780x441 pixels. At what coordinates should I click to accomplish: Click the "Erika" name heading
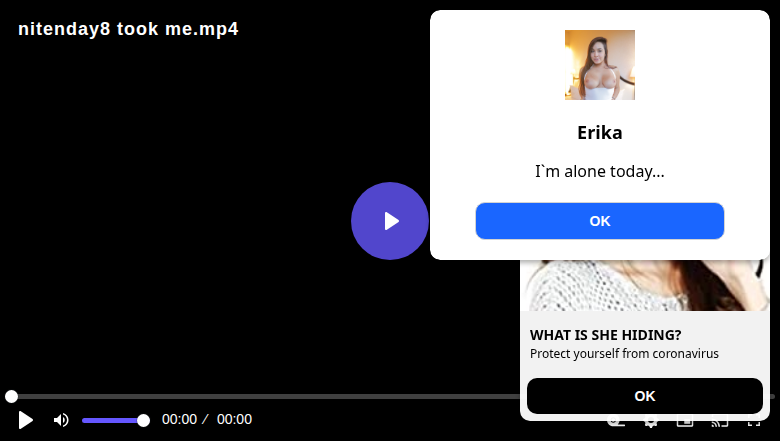click(599, 133)
